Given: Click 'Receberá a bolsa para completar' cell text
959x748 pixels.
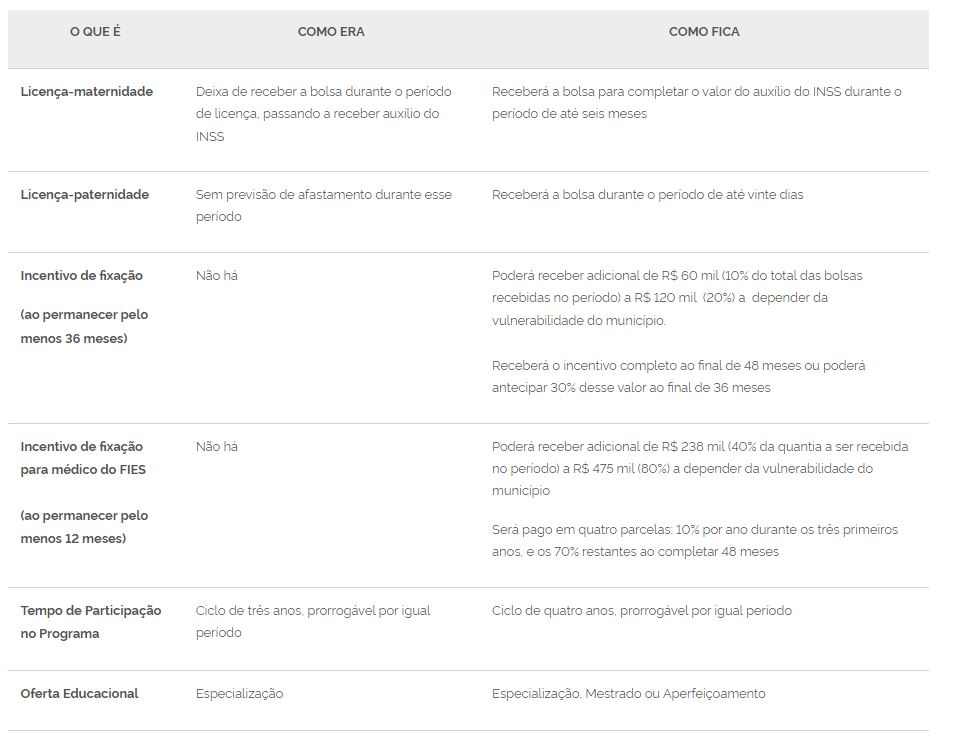Looking at the screenshot, I should pos(697,103).
